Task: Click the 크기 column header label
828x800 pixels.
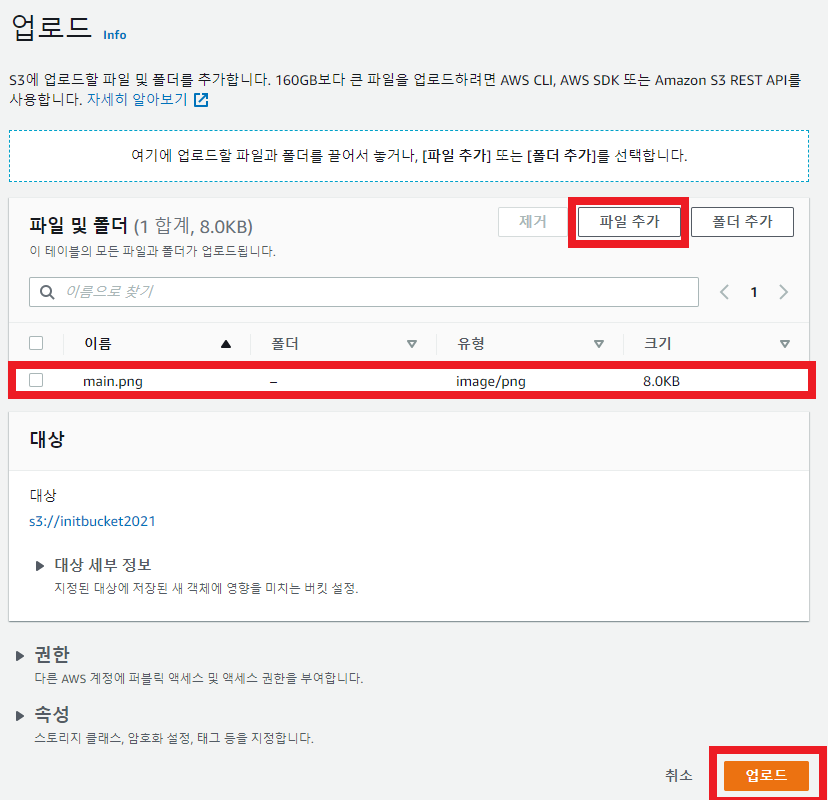Action: point(657,344)
